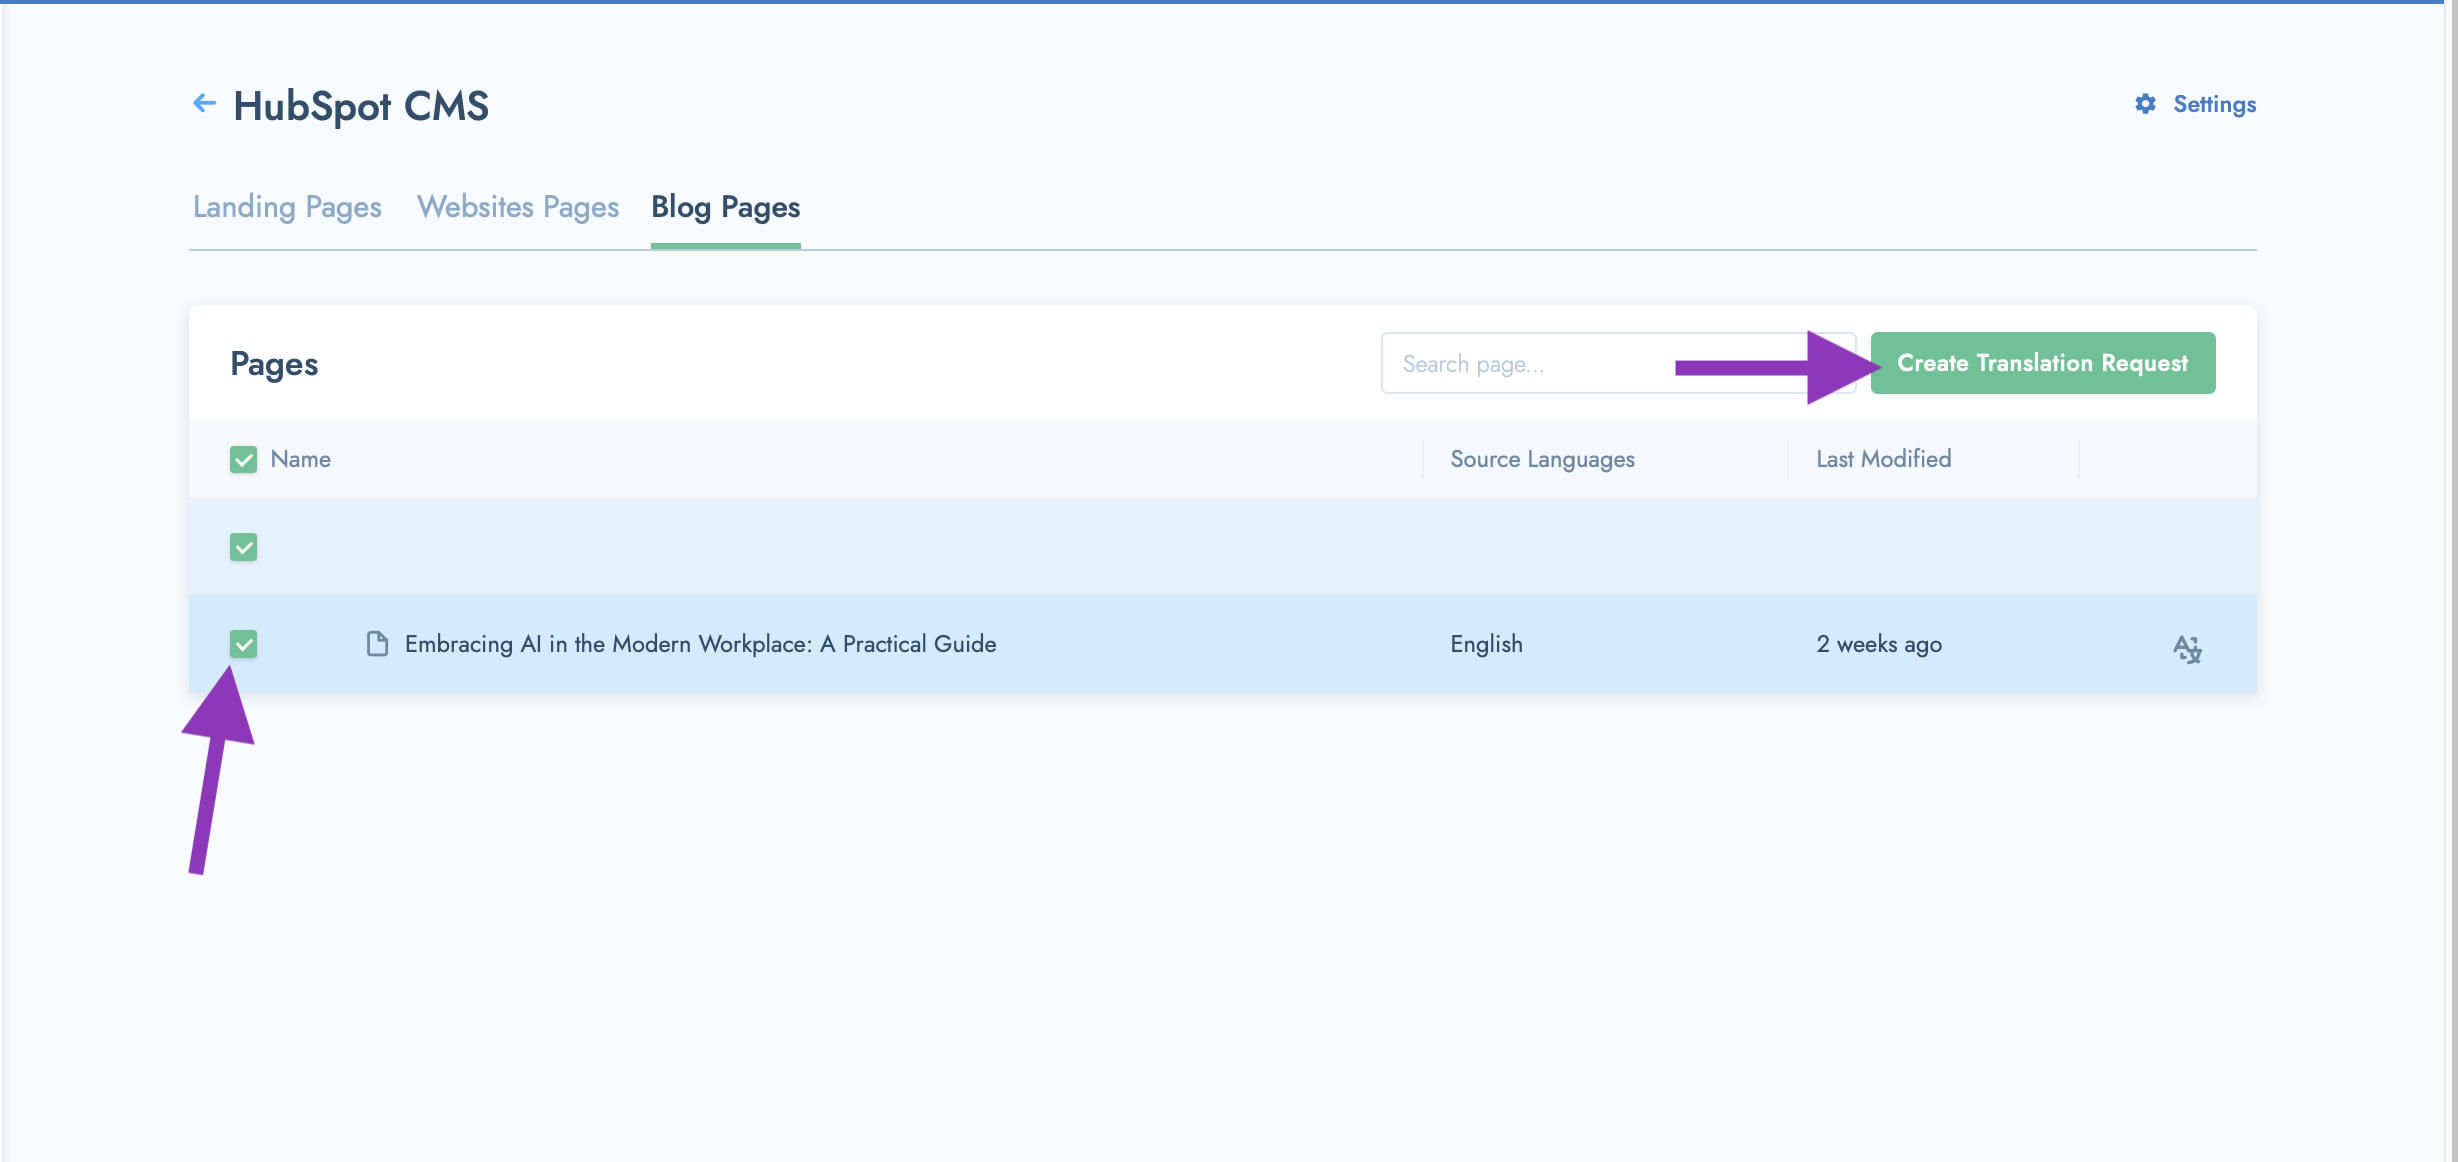Click the Pages section heading
Screen dimensions: 2458x1162
coord(274,364)
